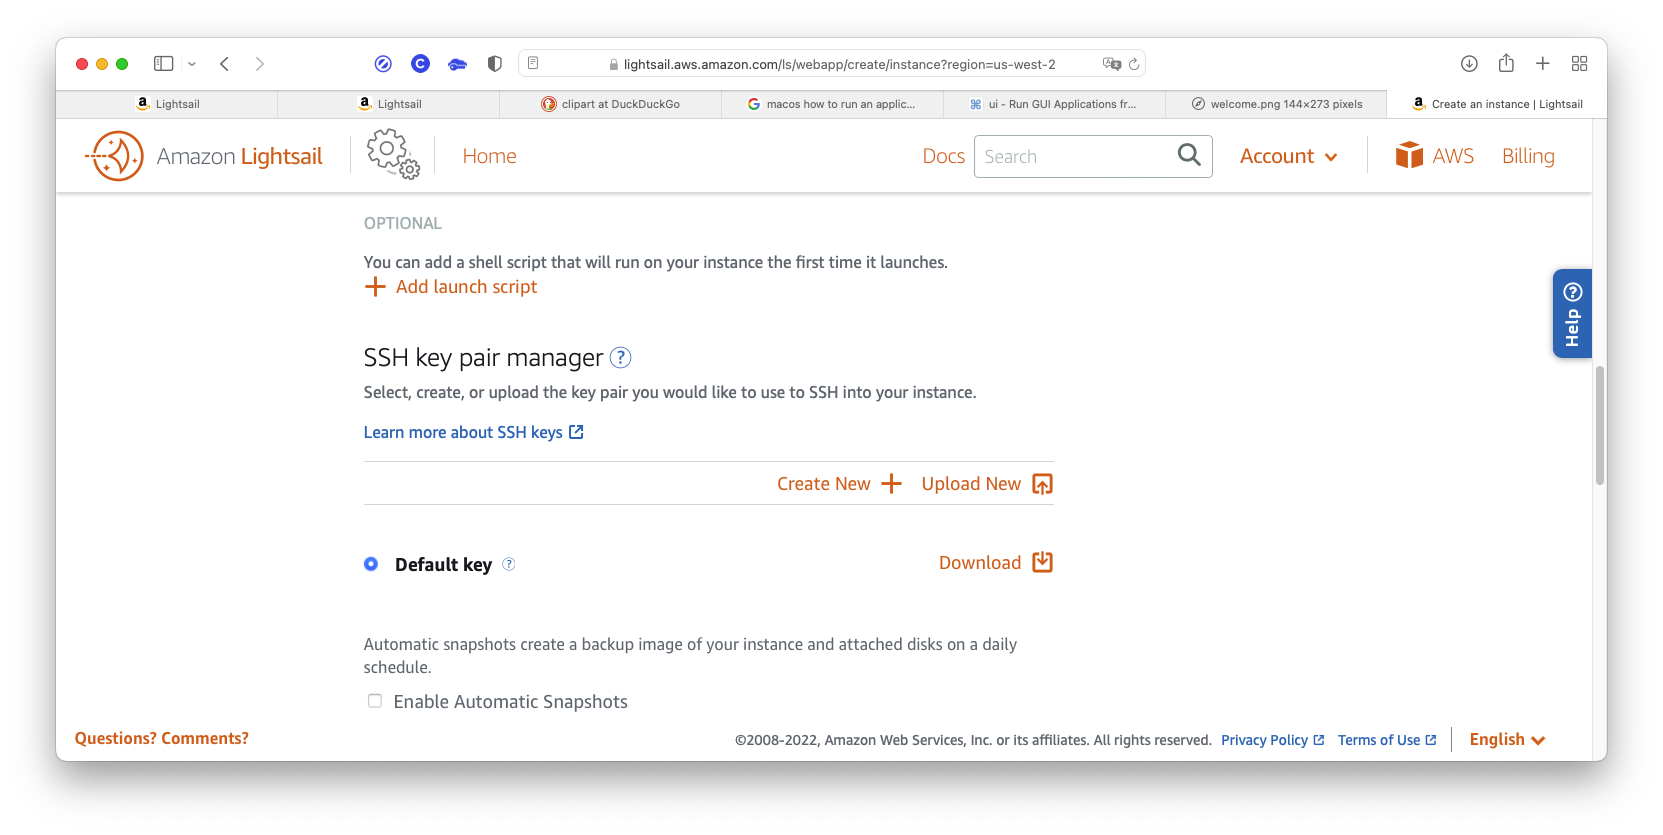Select the Default key radio button
This screenshot has height=835, width=1663.
click(371, 564)
